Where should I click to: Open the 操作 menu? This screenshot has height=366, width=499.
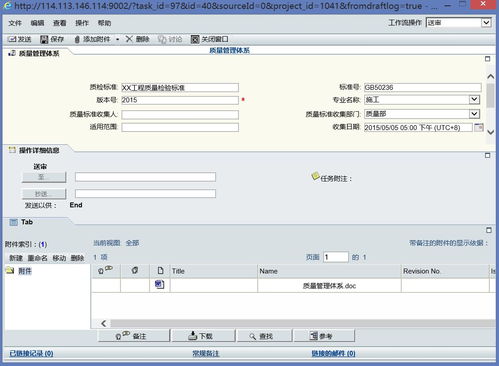tap(82, 23)
